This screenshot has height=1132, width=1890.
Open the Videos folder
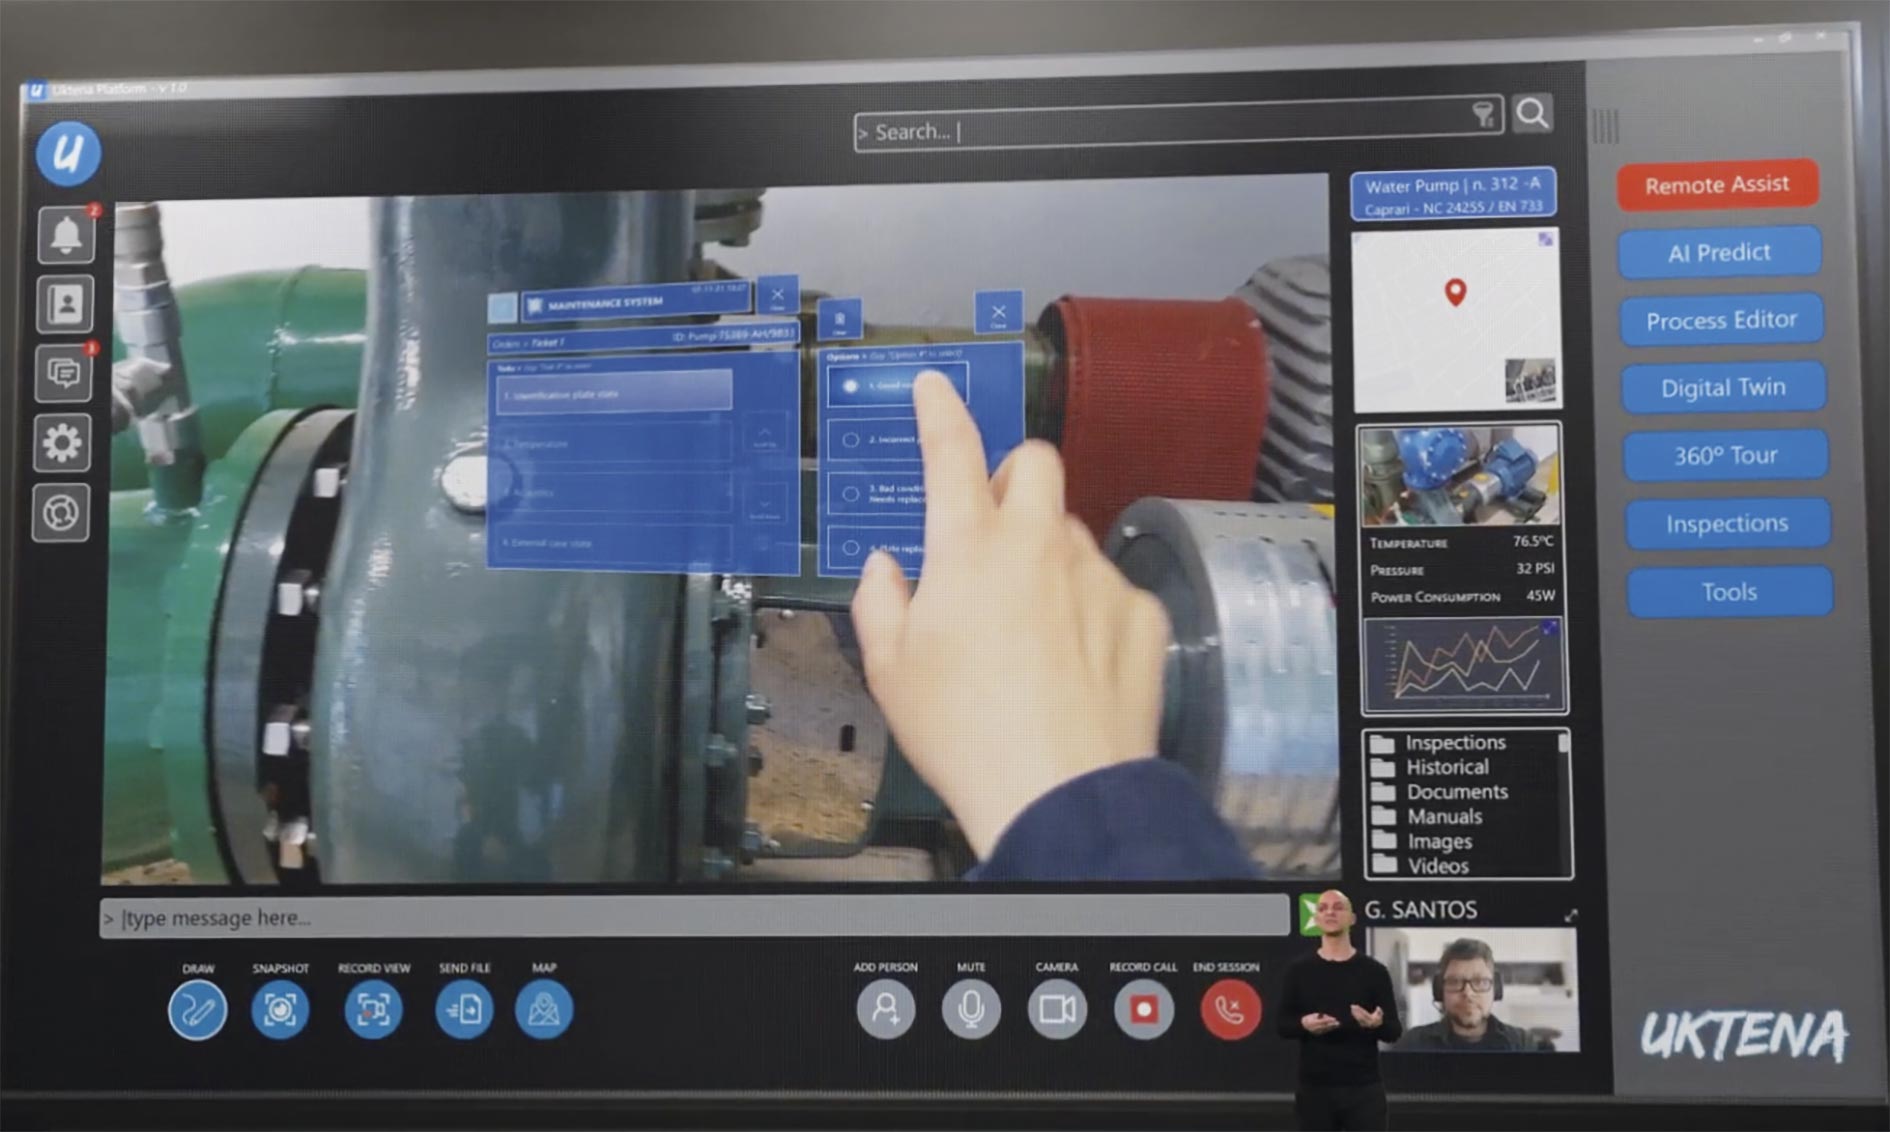tap(1421, 866)
